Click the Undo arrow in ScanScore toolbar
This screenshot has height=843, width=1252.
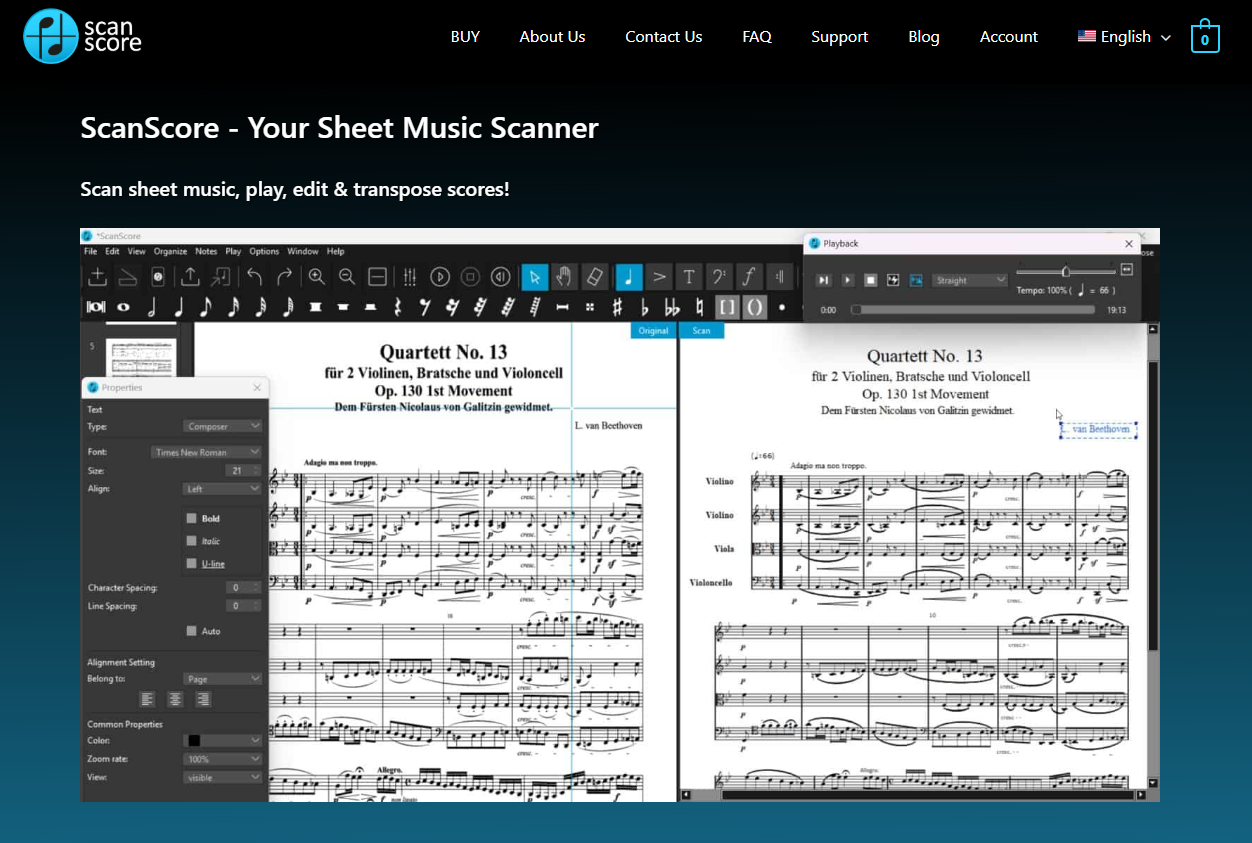coord(255,277)
